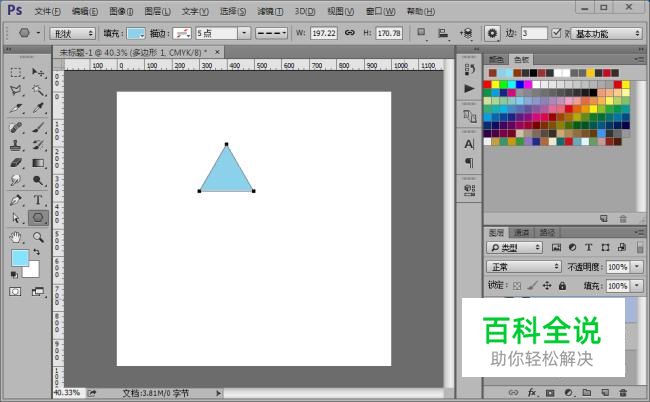Viewport: 650px width, 402px height.
Task: Open the dashed stroke style dropdown
Action: [271, 33]
